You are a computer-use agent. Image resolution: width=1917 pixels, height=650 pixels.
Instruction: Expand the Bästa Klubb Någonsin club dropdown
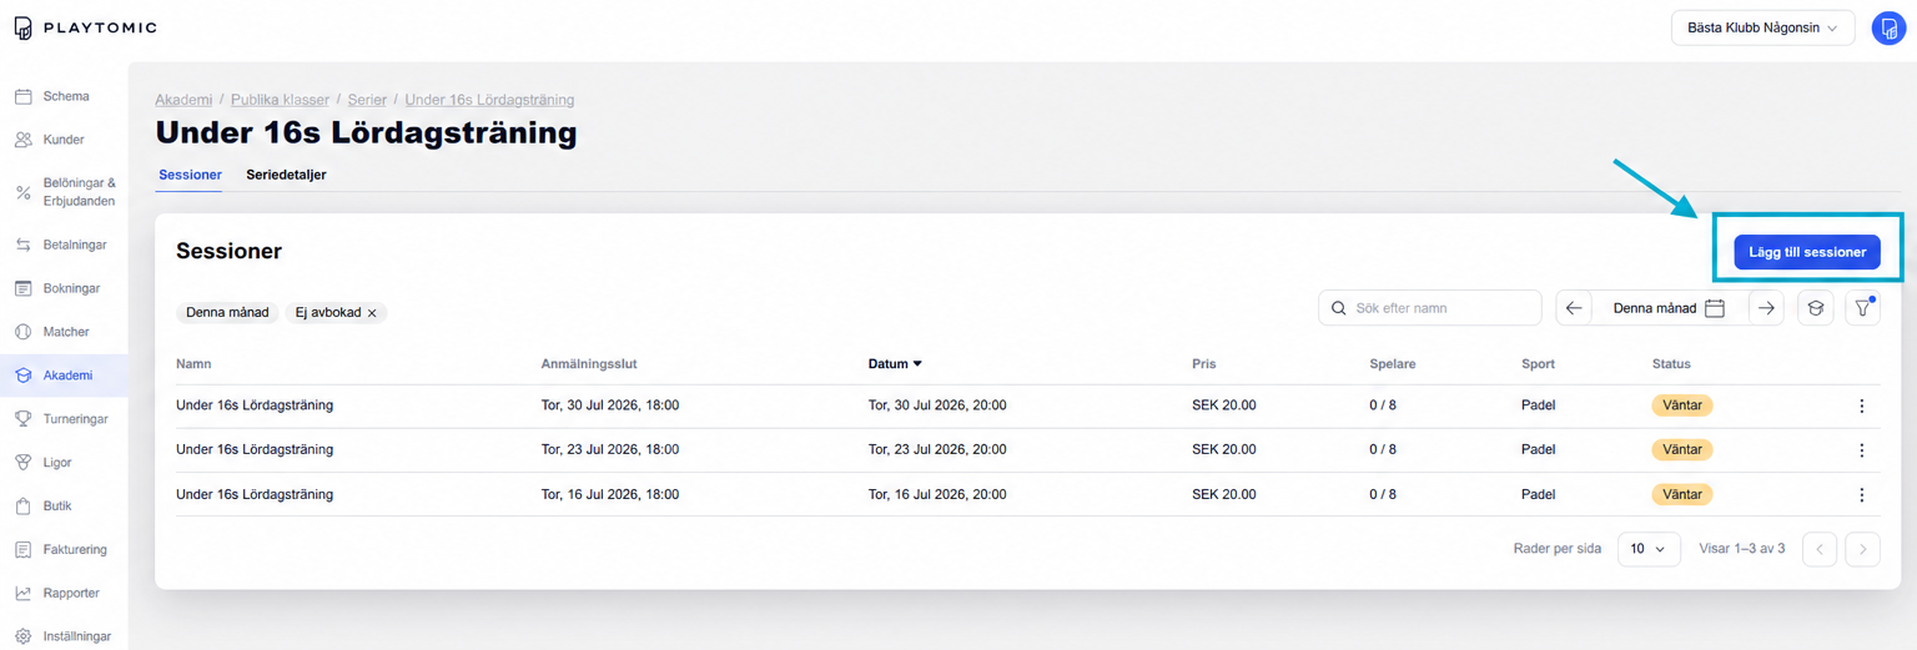(1762, 28)
